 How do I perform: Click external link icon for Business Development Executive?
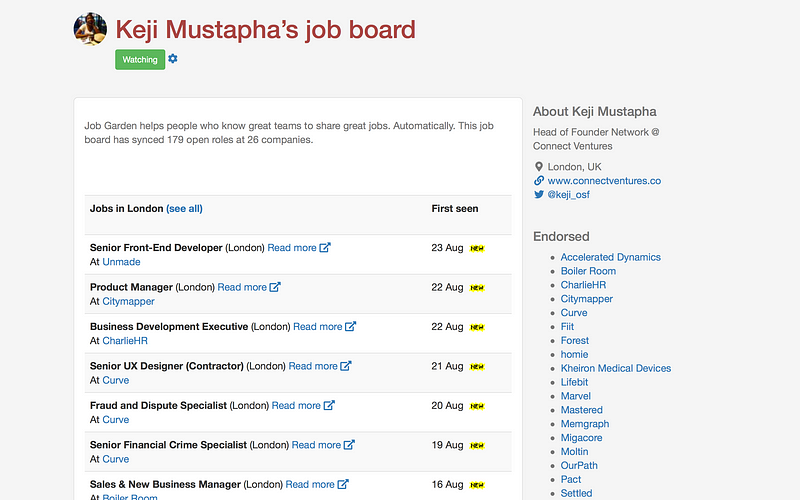tap(351, 326)
